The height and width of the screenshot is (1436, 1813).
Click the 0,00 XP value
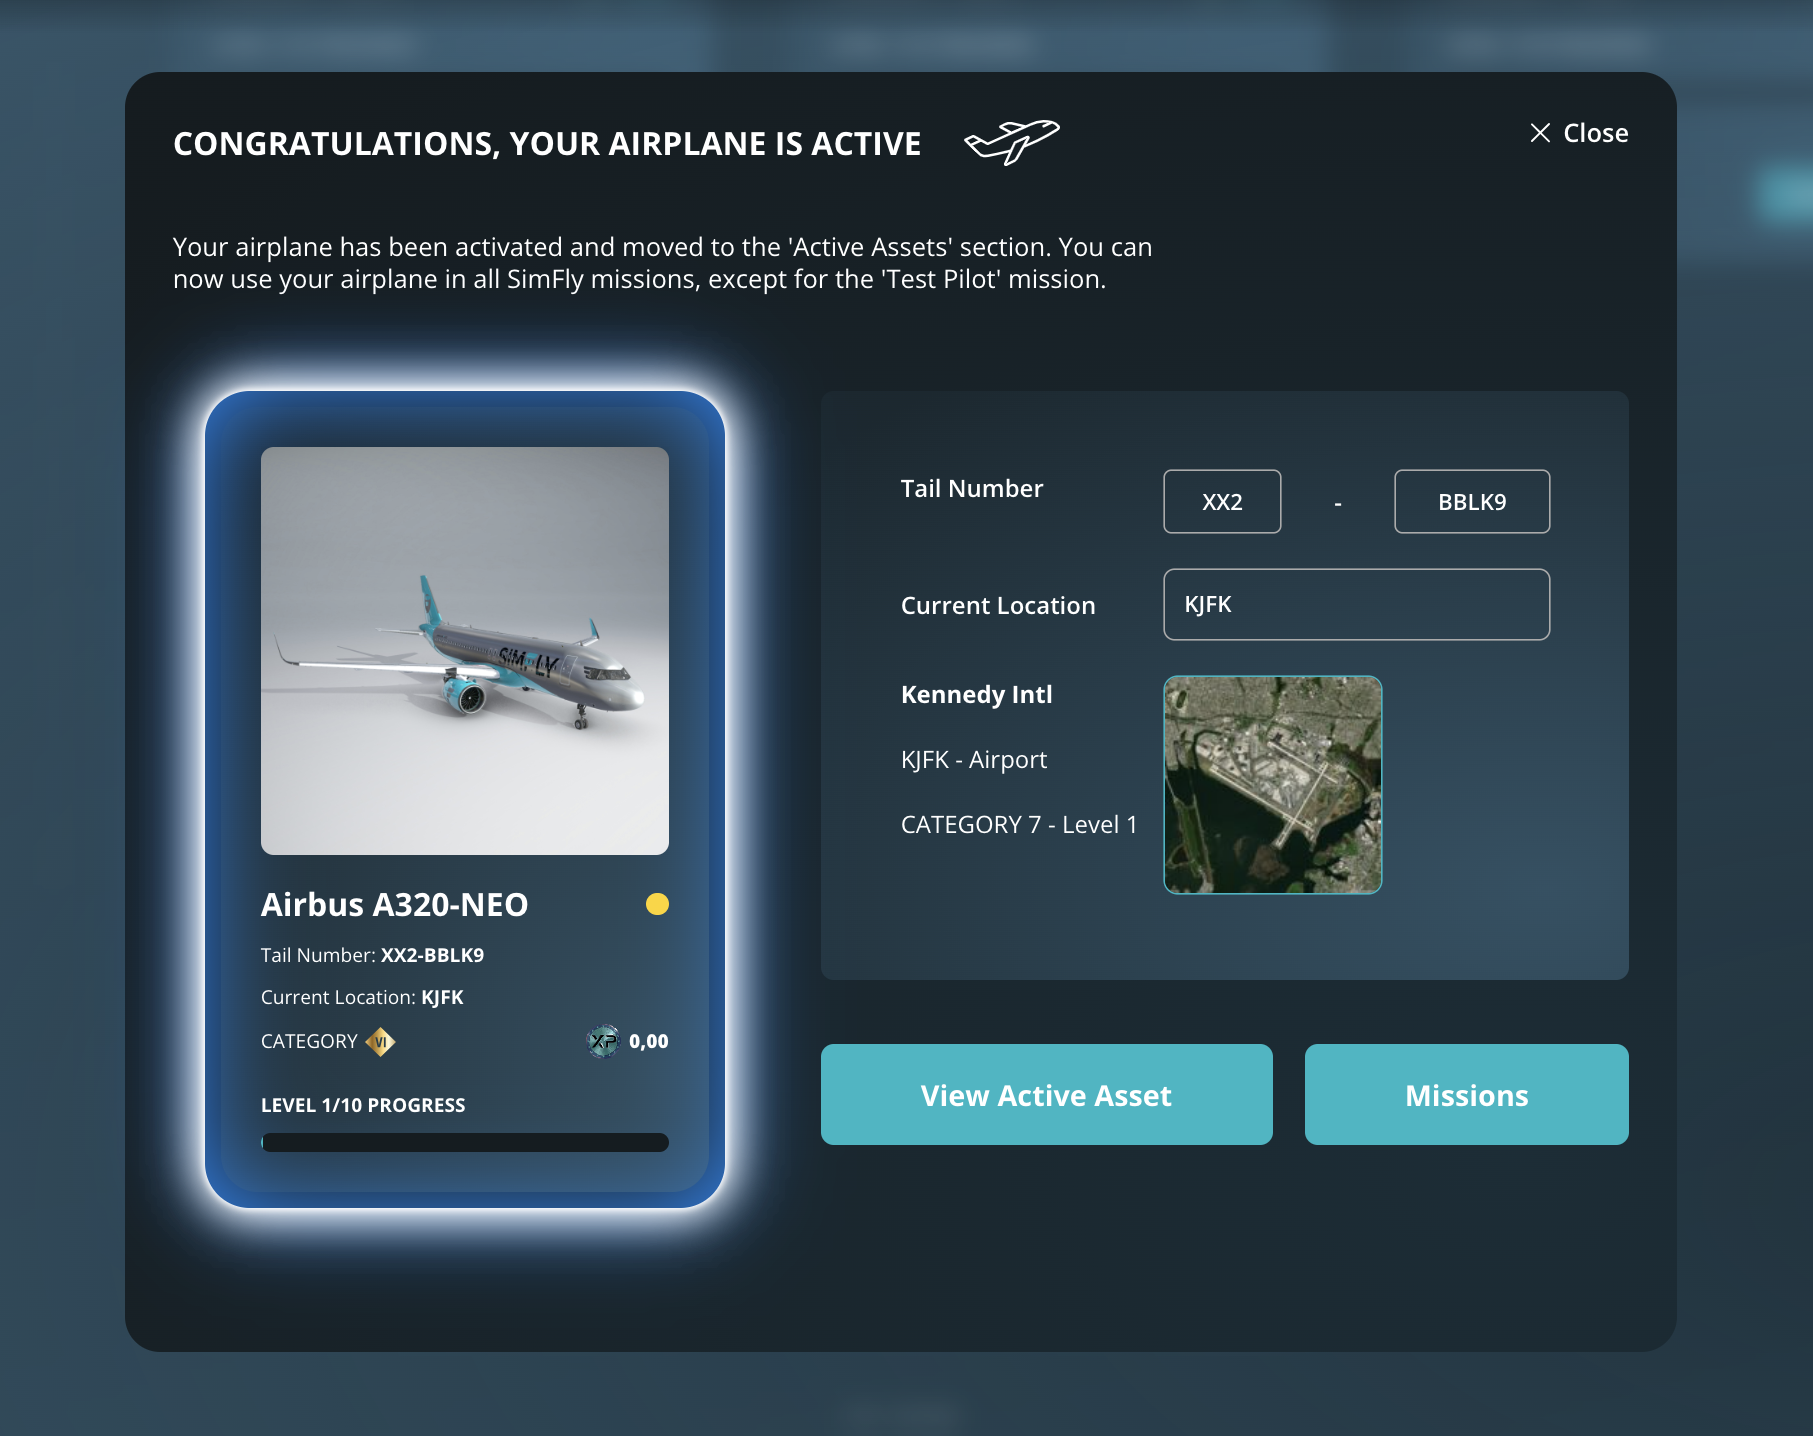pyautogui.click(x=649, y=1041)
